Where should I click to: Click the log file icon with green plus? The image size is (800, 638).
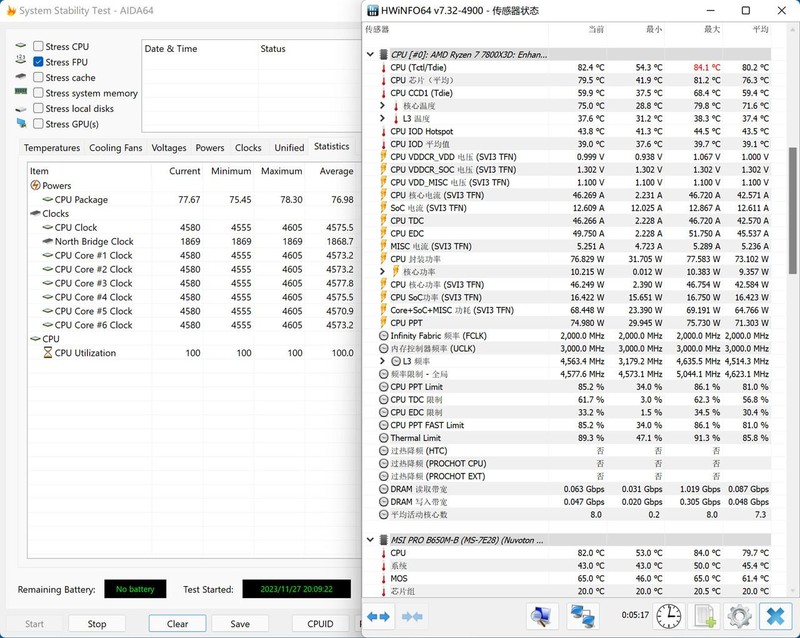coord(706,616)
